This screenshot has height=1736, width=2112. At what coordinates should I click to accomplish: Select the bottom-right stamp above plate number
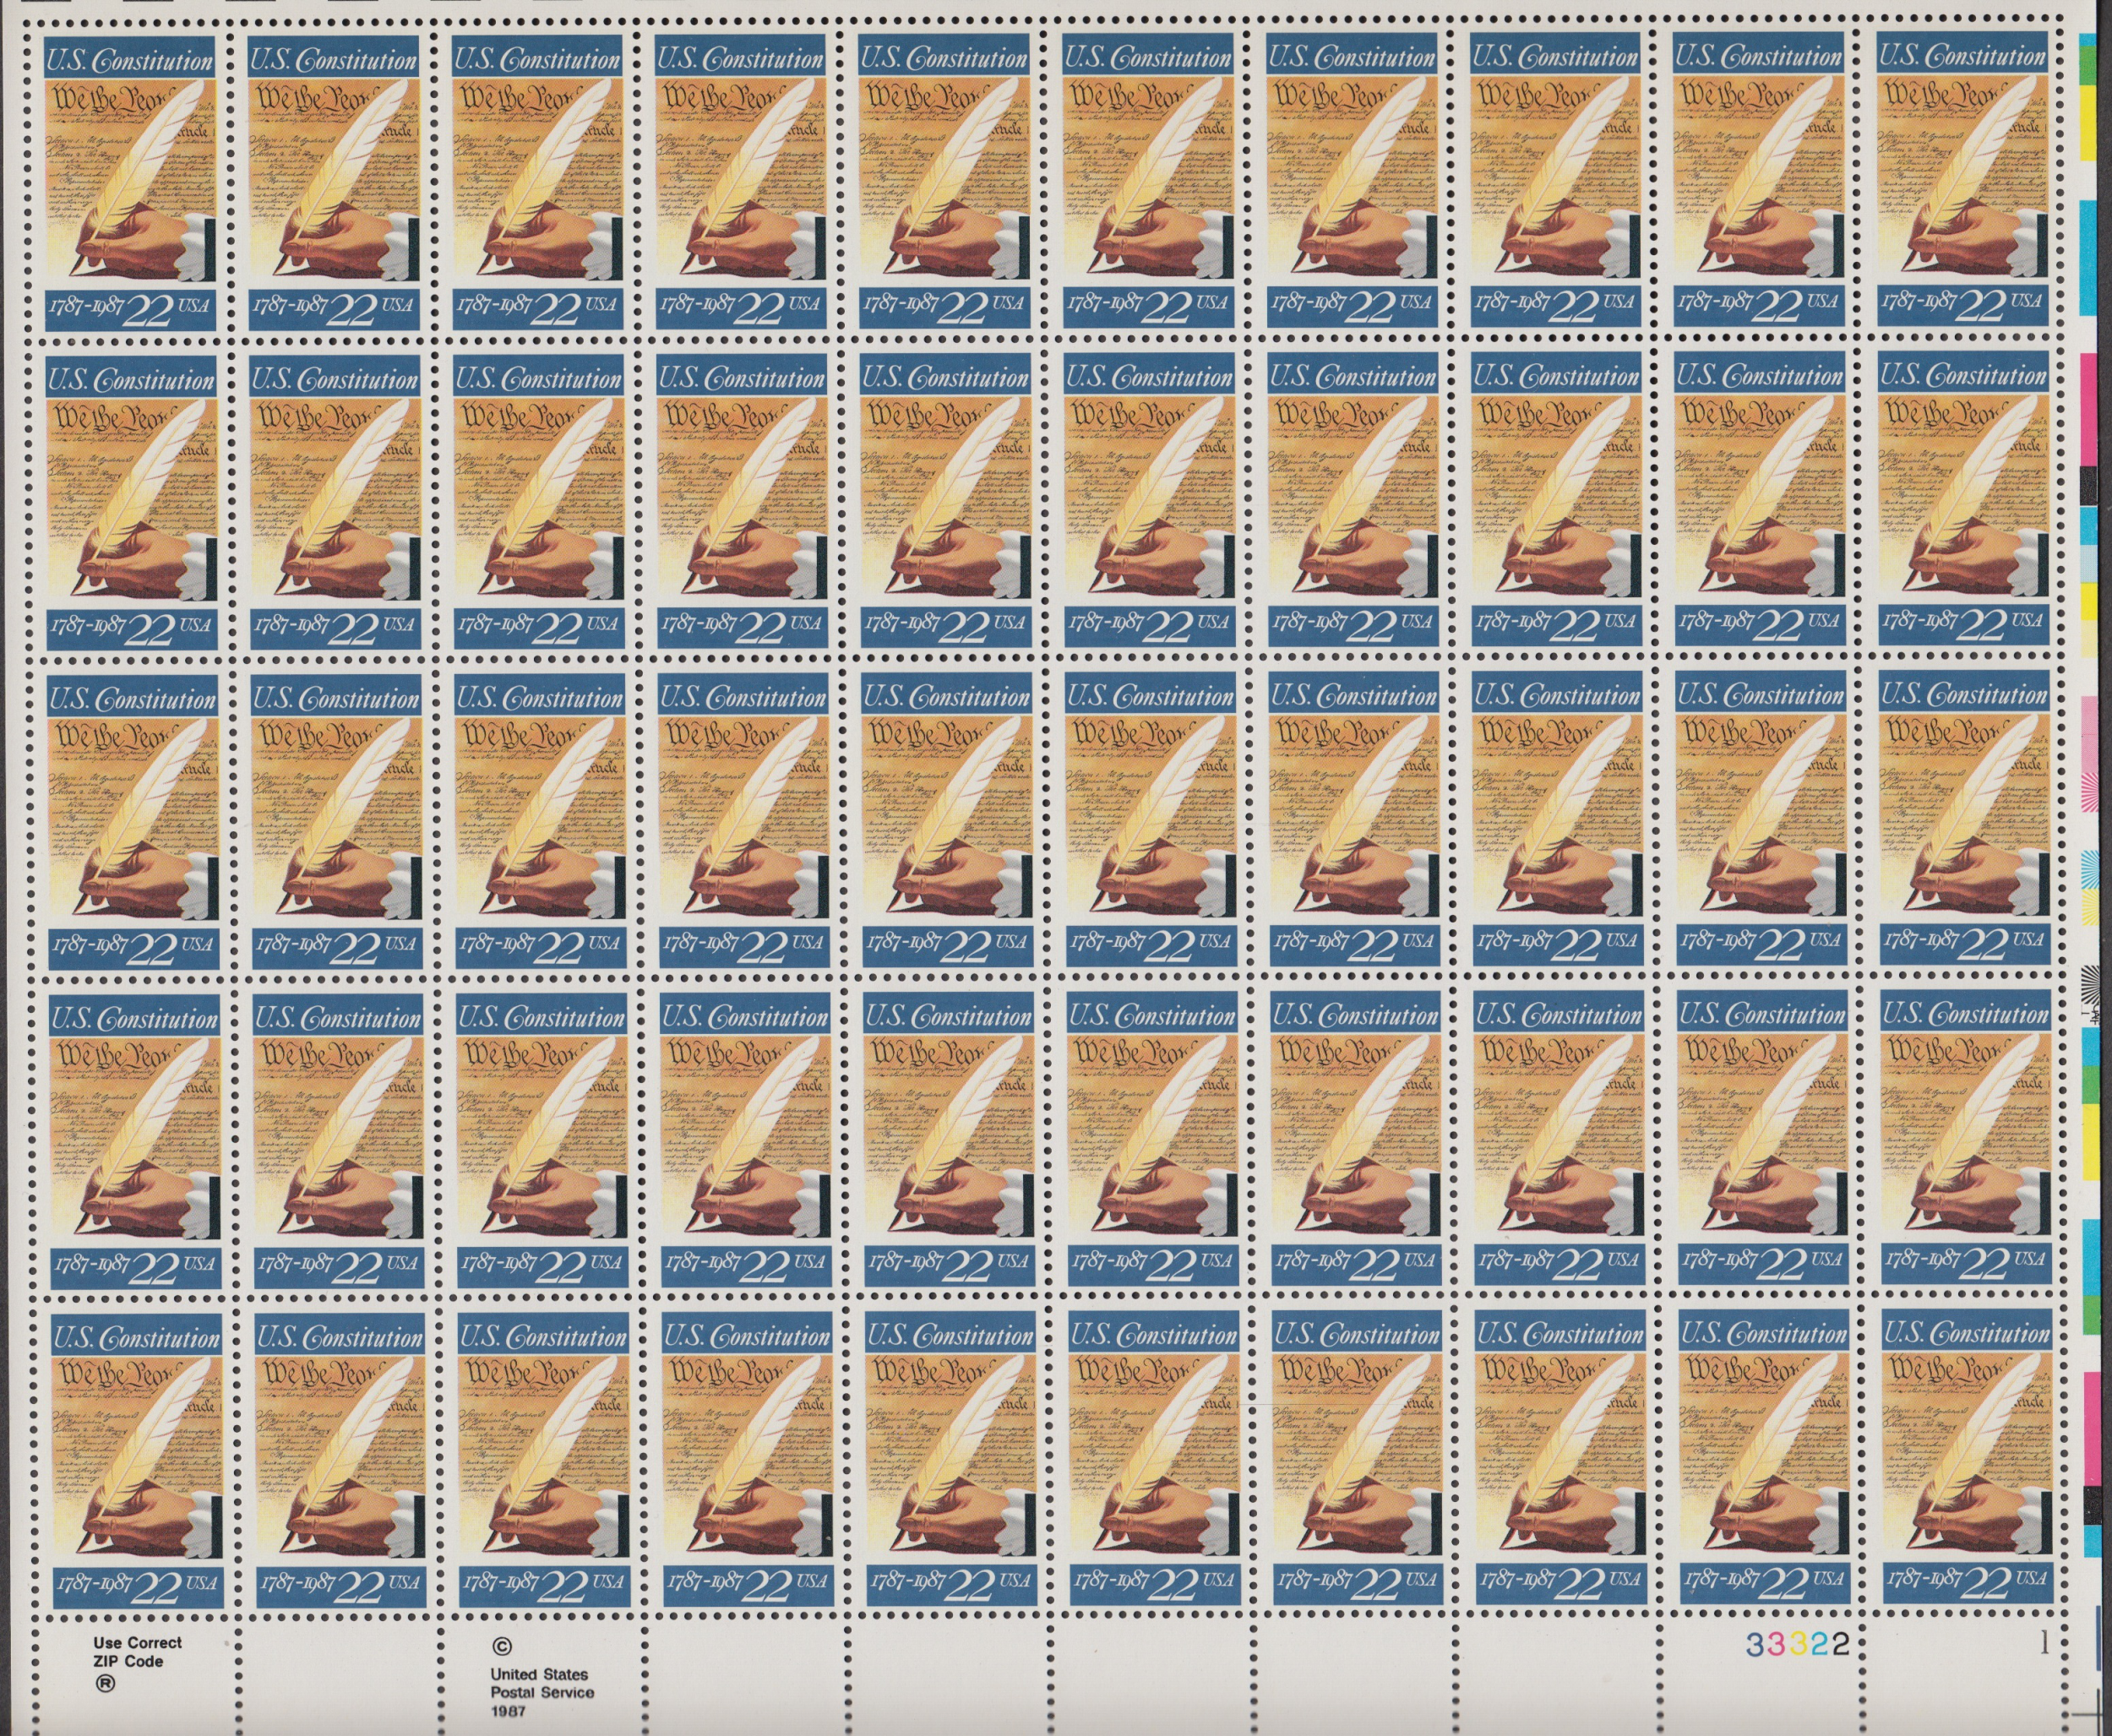pos(1968,1458)
